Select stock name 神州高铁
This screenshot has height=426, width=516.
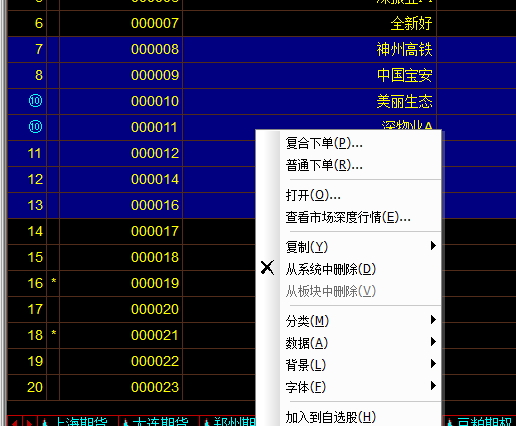tap(404, 50)
